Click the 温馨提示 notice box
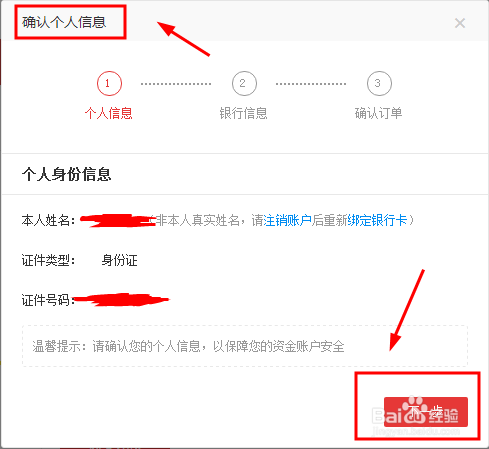The width and height of the screenshot is (489, 449). click(245, 346)
